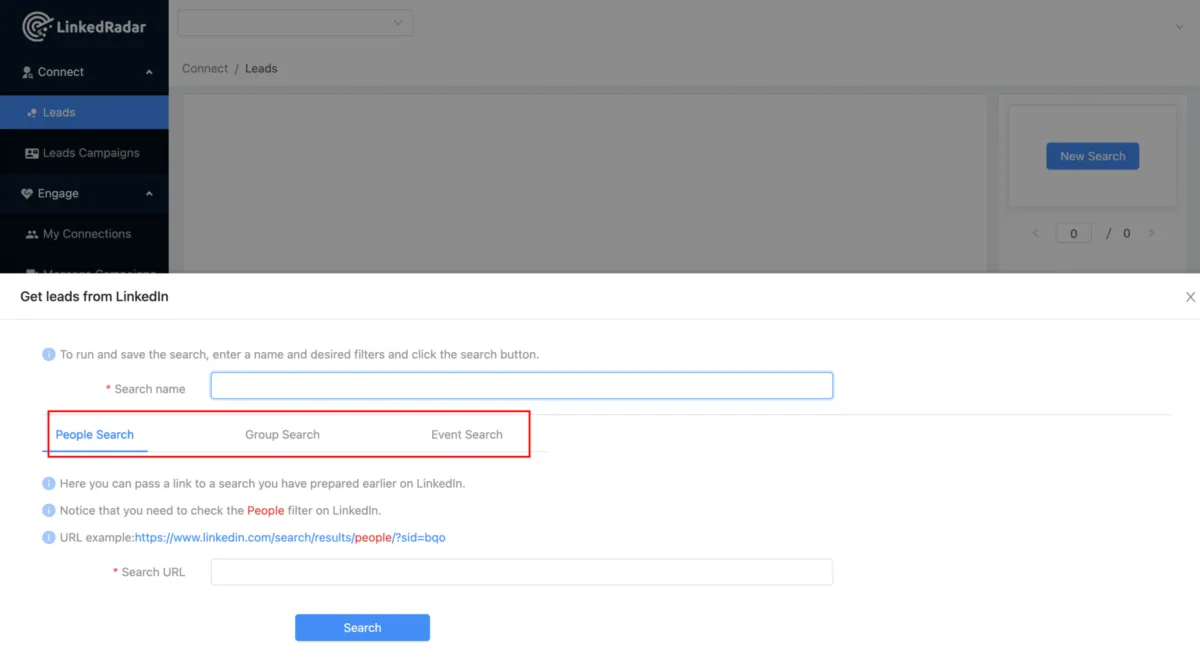Open Leads Campaigns in the sidebar
This screenshot has width=1200, height=658.
tap(90, 153)
